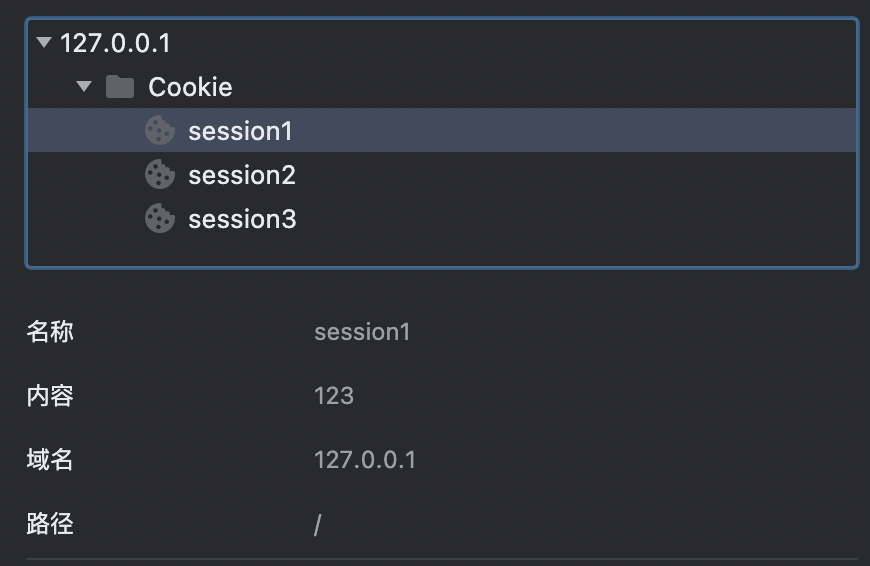Select the session2 cookie entry

(442, 174)
